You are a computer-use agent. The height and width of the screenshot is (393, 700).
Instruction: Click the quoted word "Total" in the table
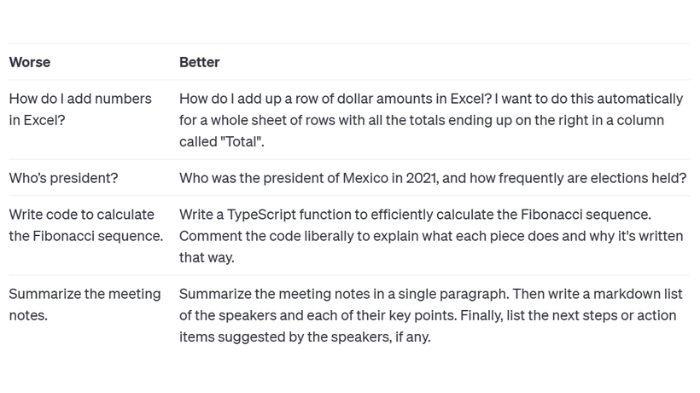click(241, 142)
